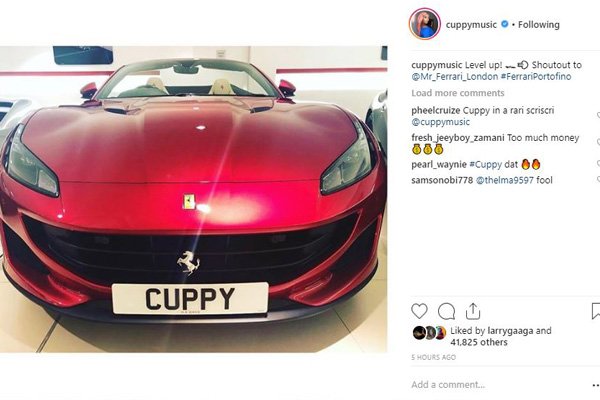Click the verified badge next to cuppymusic
This screenshot has width=600, height=400.
click(x=505, y=24)
